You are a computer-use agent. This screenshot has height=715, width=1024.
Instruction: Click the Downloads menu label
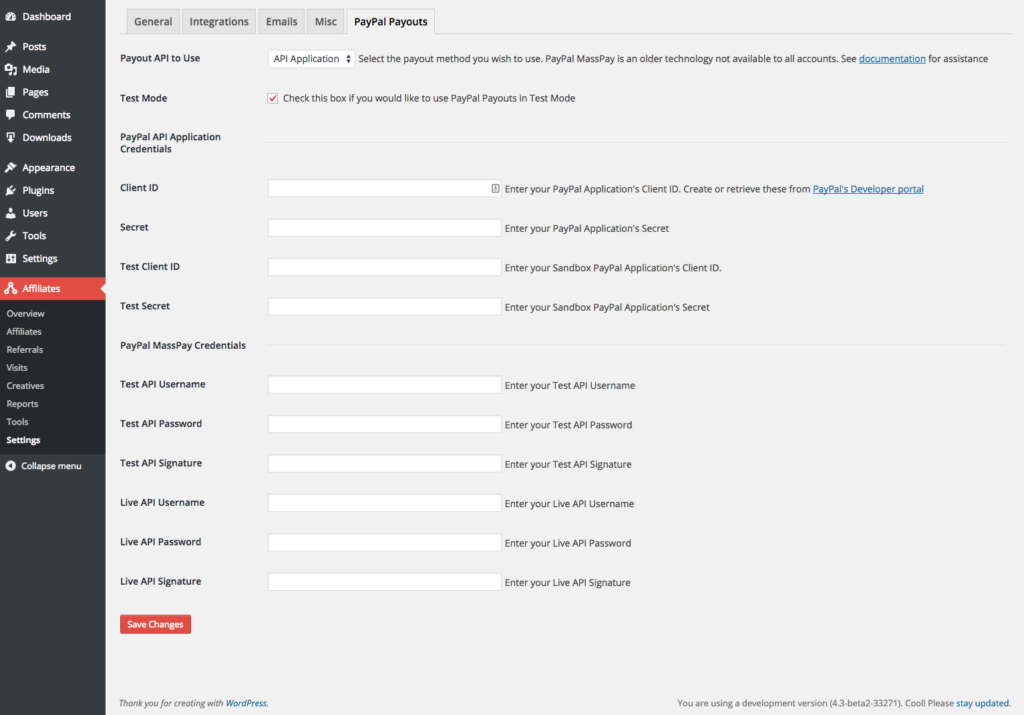[x=47, y=137]
